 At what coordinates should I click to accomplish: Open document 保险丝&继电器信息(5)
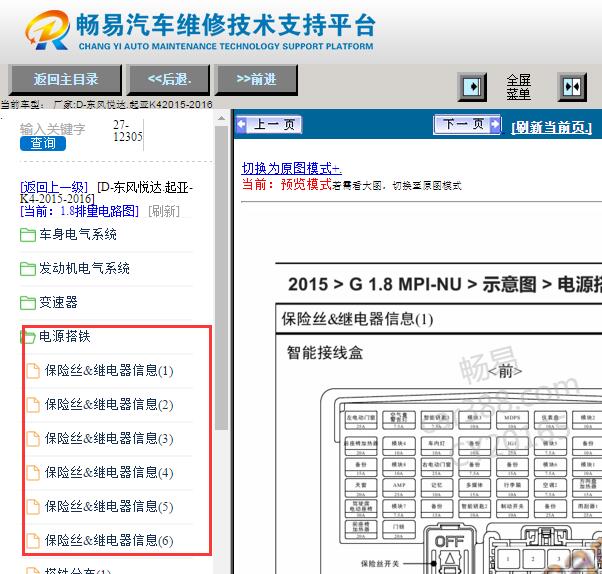(x=109, y=506)
